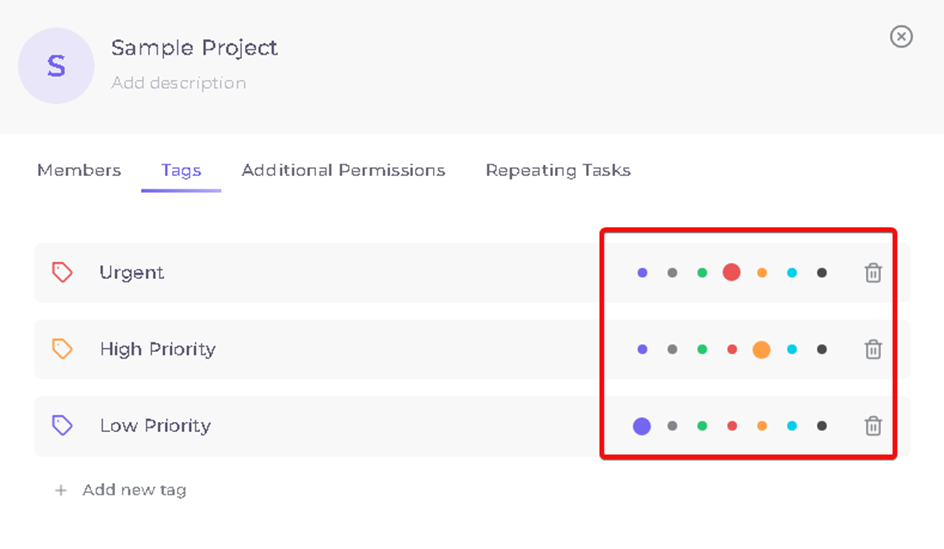This screenshot has width=944, height=549.
Task: Click the purple tag icon beside Low Priority
Action: click(62, 425)
